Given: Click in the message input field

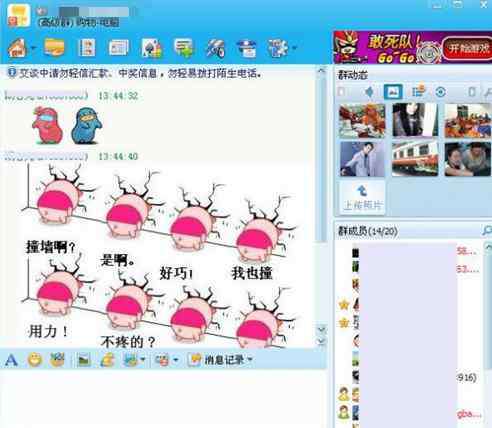Looking at the screenshot, I should pos(163,398).
